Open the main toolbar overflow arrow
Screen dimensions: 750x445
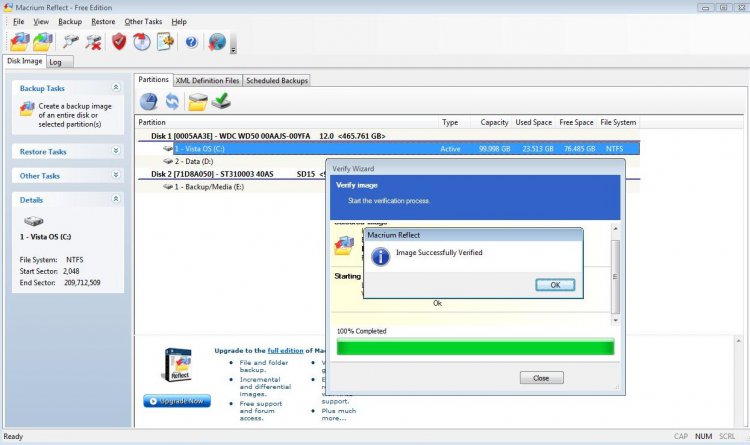point(233,50)
